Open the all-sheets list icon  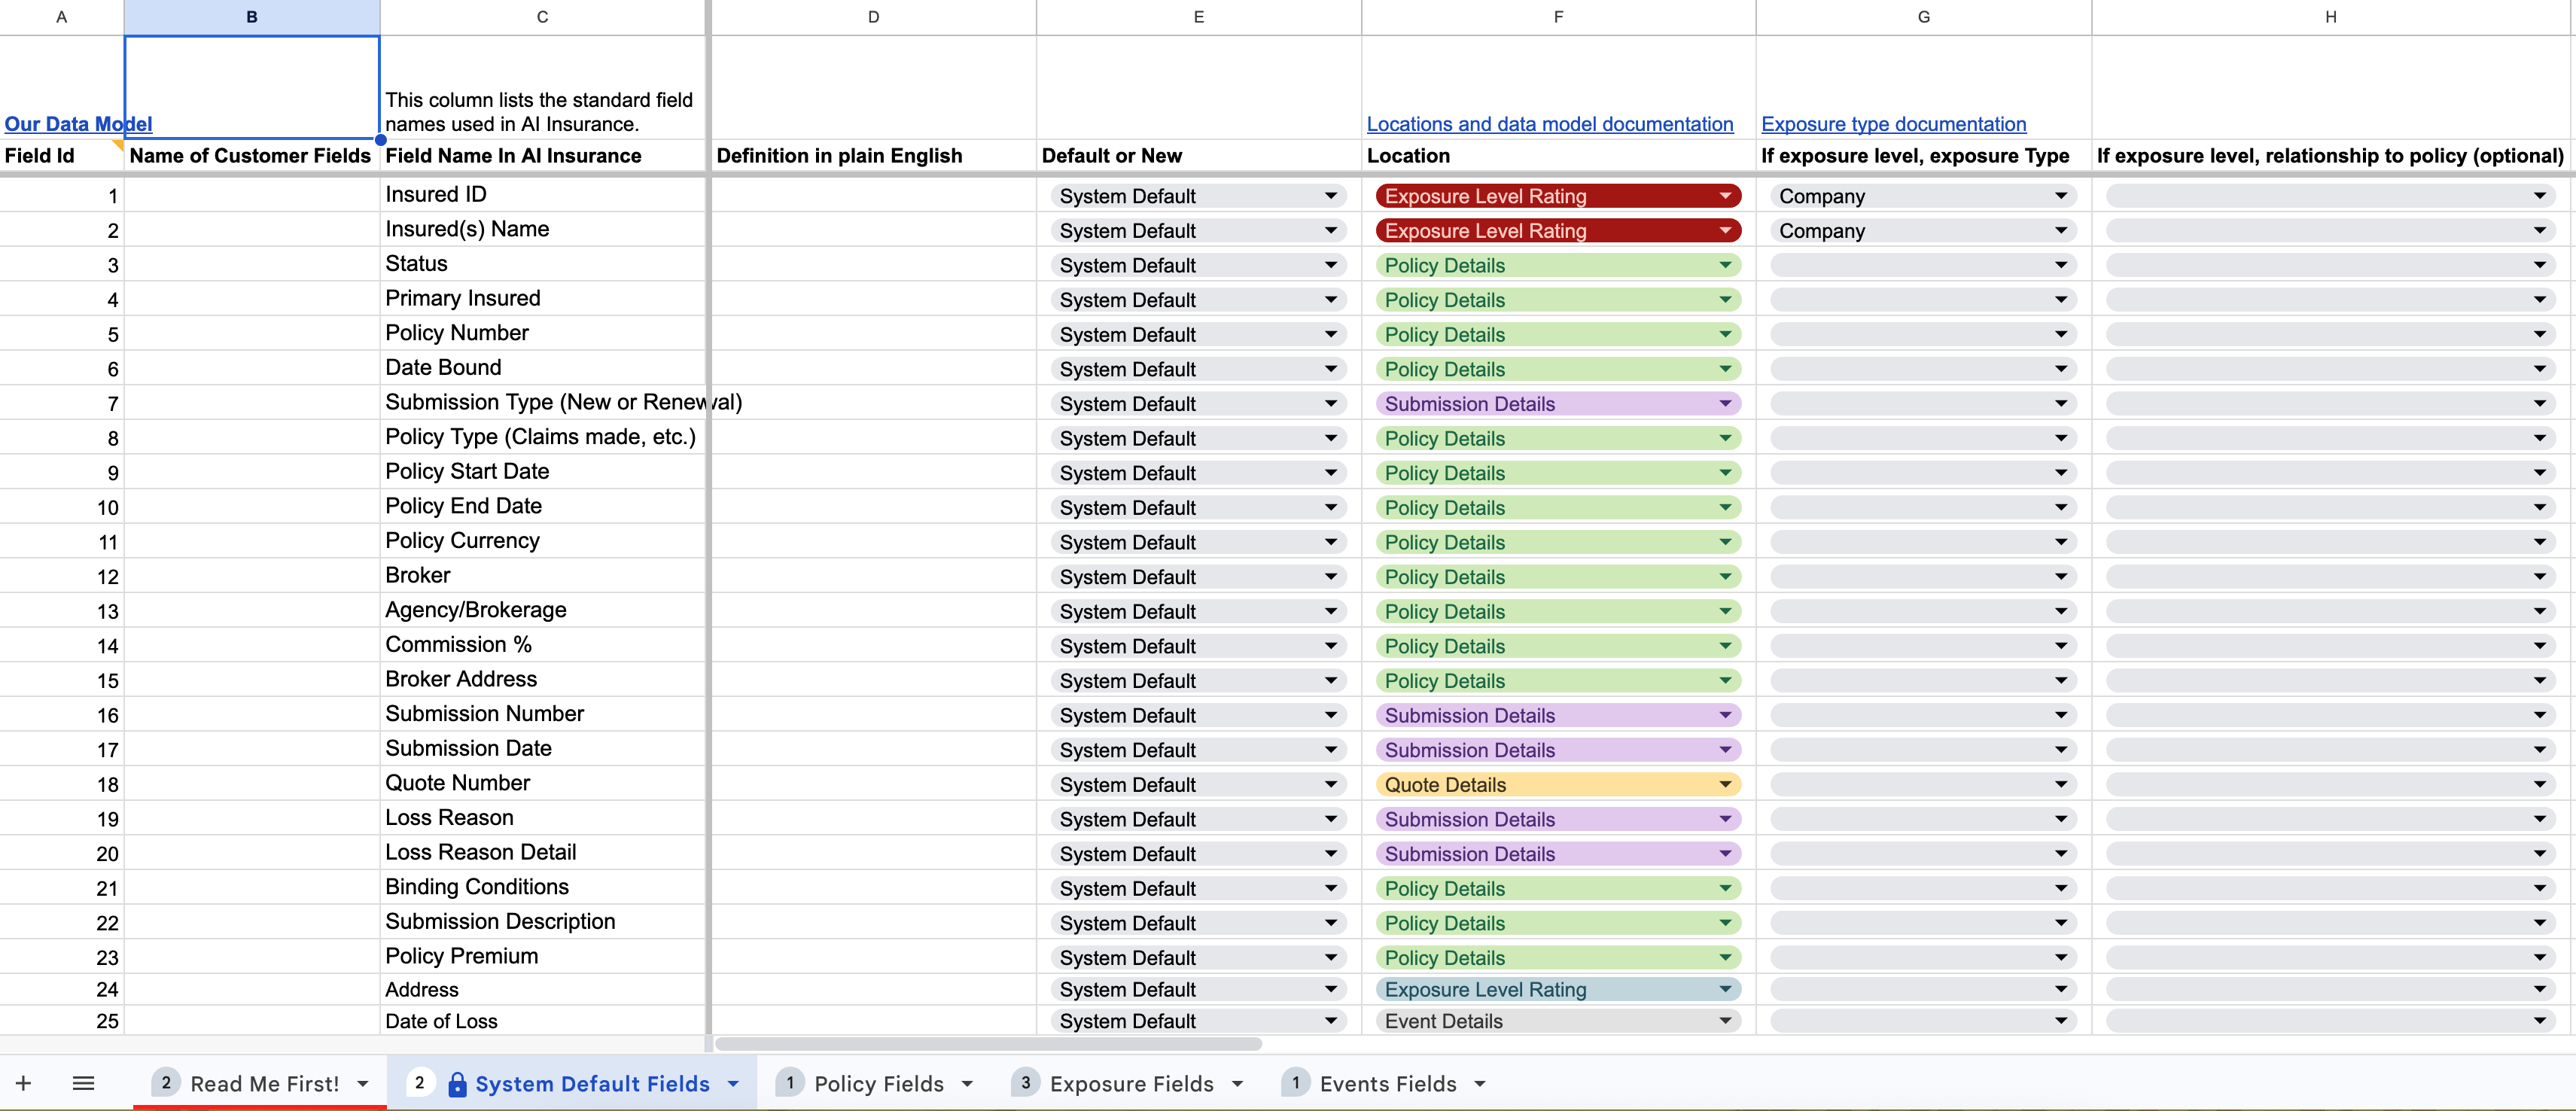coord(84,1083)
